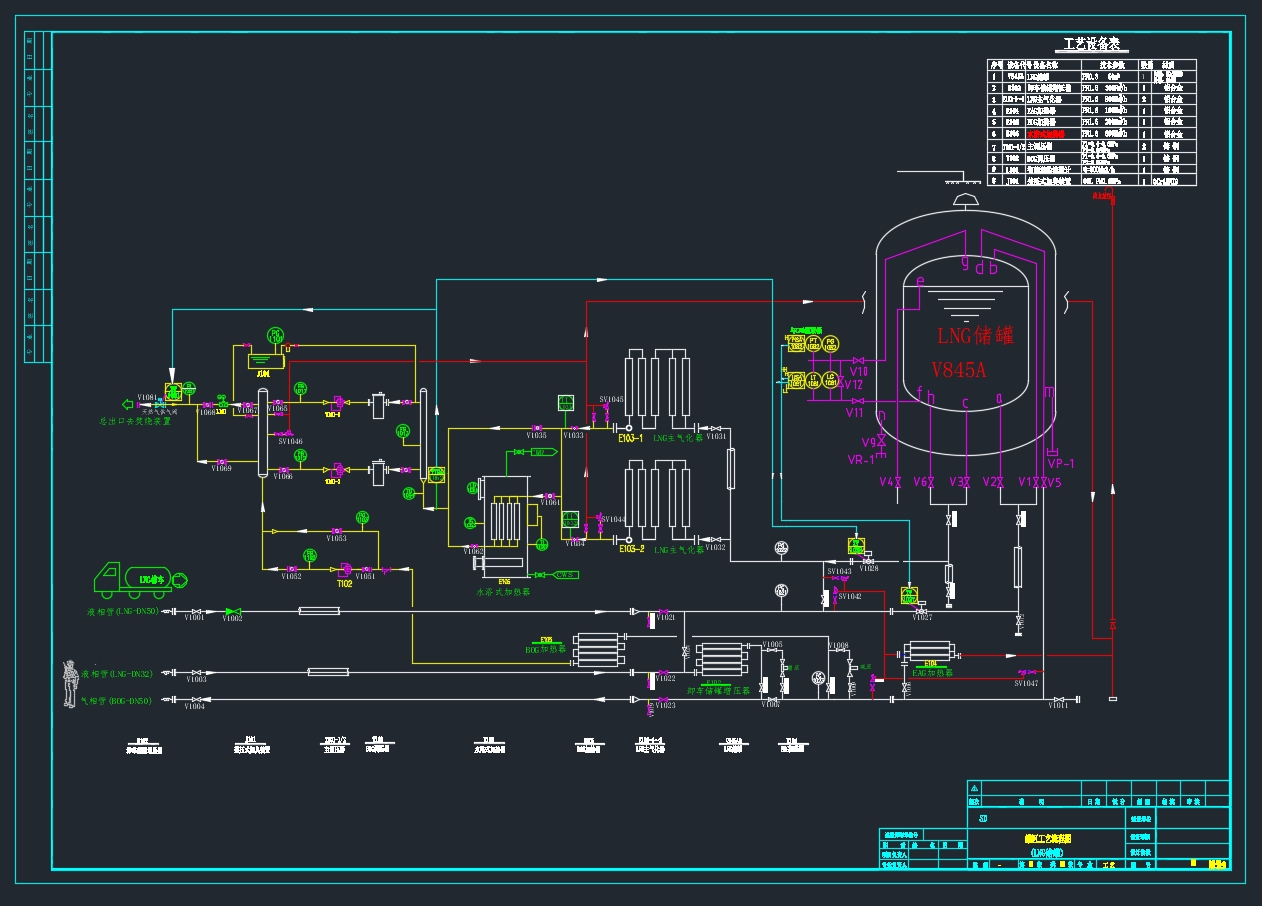
Task: Click the equipment table title at top right
Action: click(1090, 46)
